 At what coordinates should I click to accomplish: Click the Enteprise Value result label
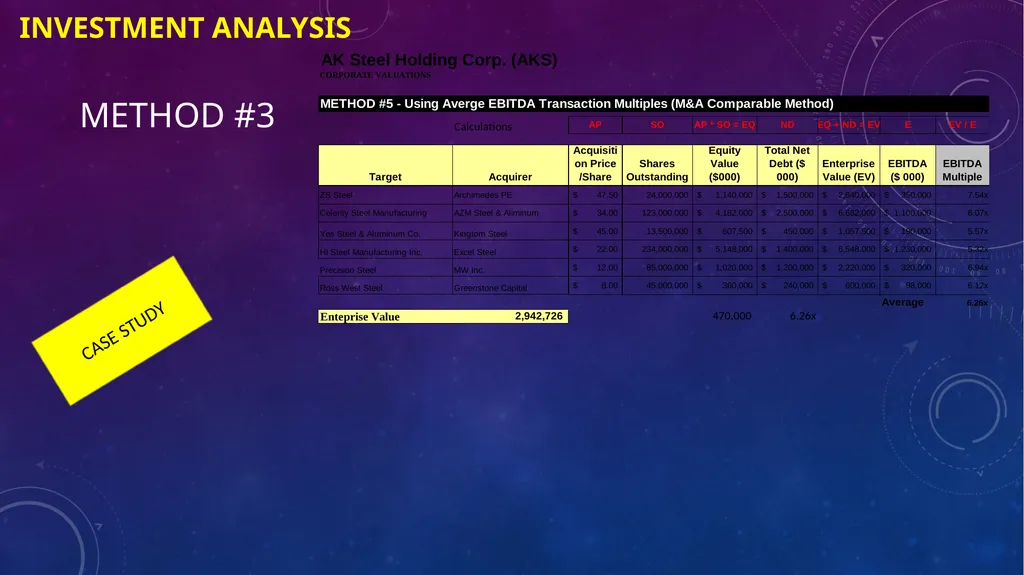pos(360,317)
